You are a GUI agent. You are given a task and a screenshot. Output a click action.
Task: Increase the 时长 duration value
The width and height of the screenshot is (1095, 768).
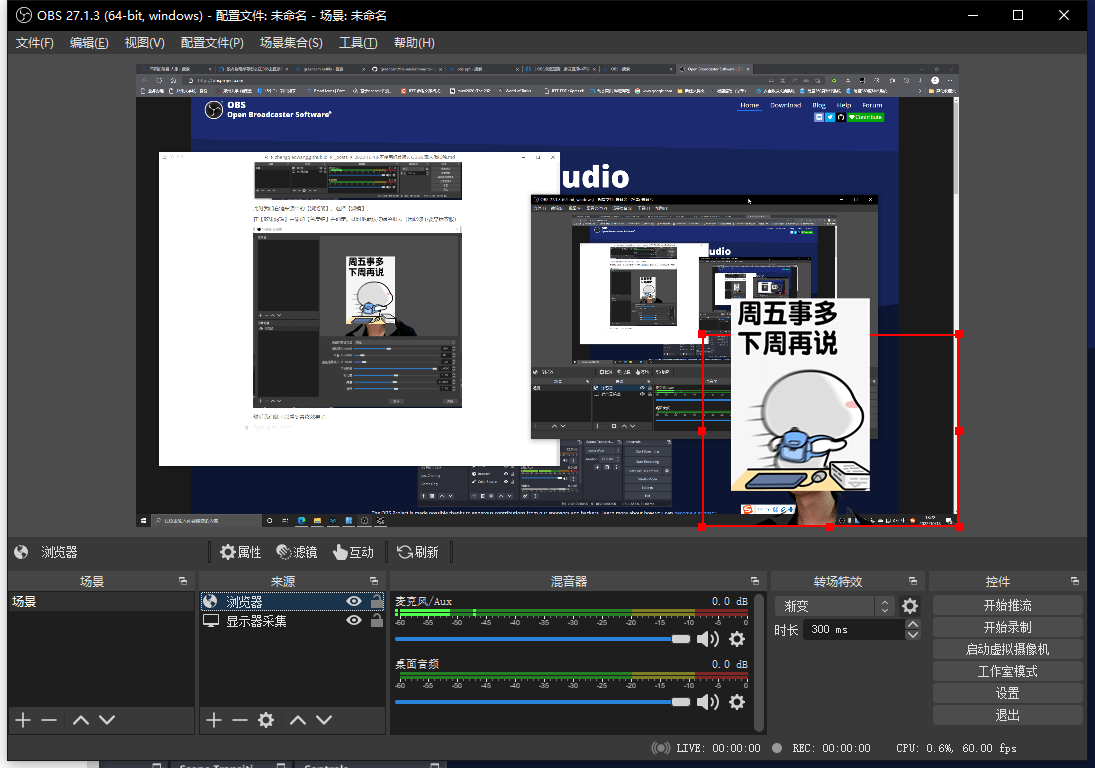[913, 624]
